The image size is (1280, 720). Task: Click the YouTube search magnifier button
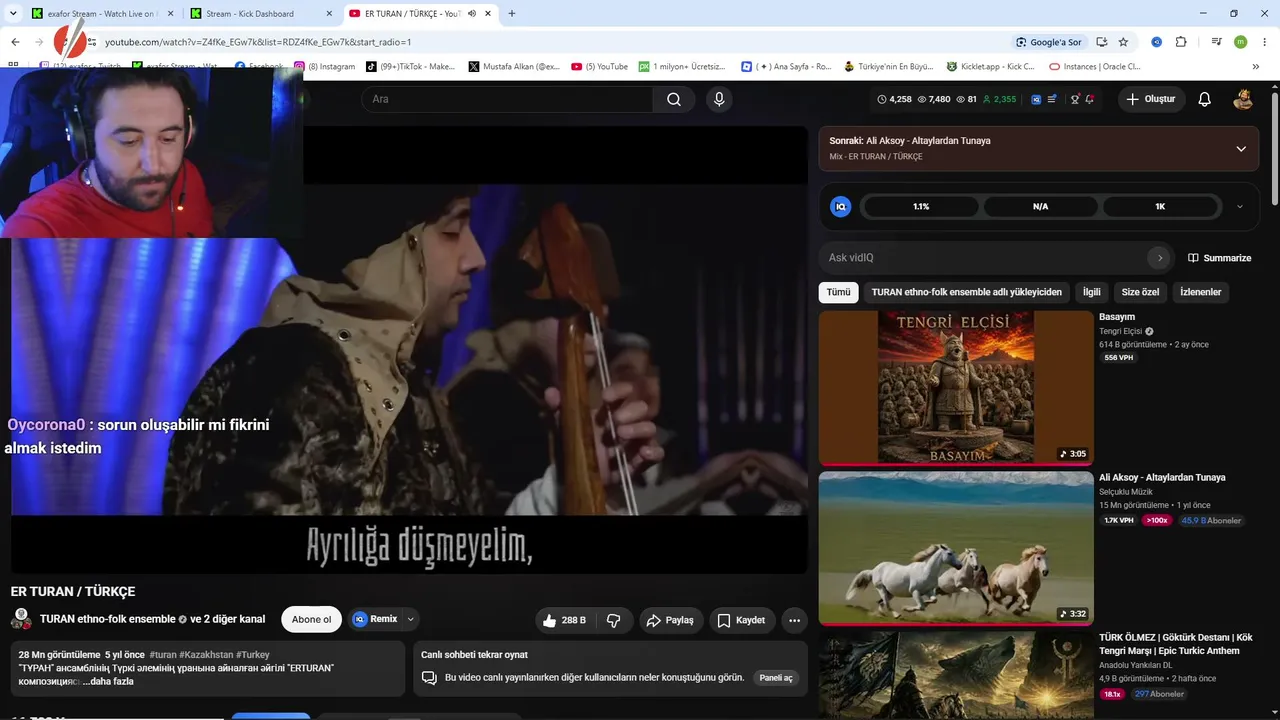click(674, 99)
